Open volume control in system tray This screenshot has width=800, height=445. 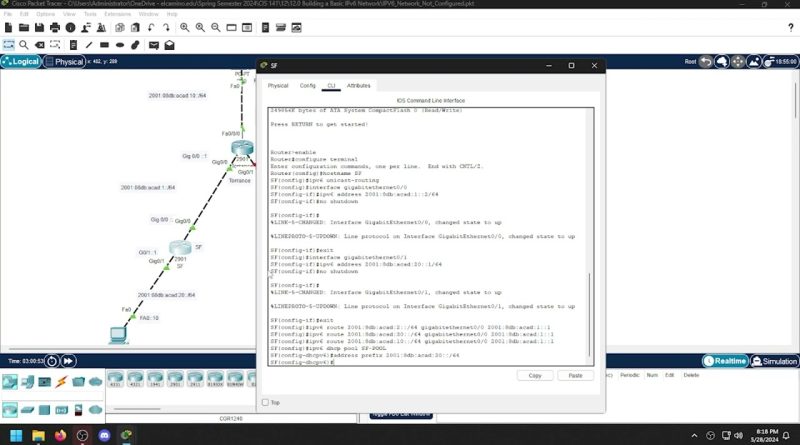738,435
